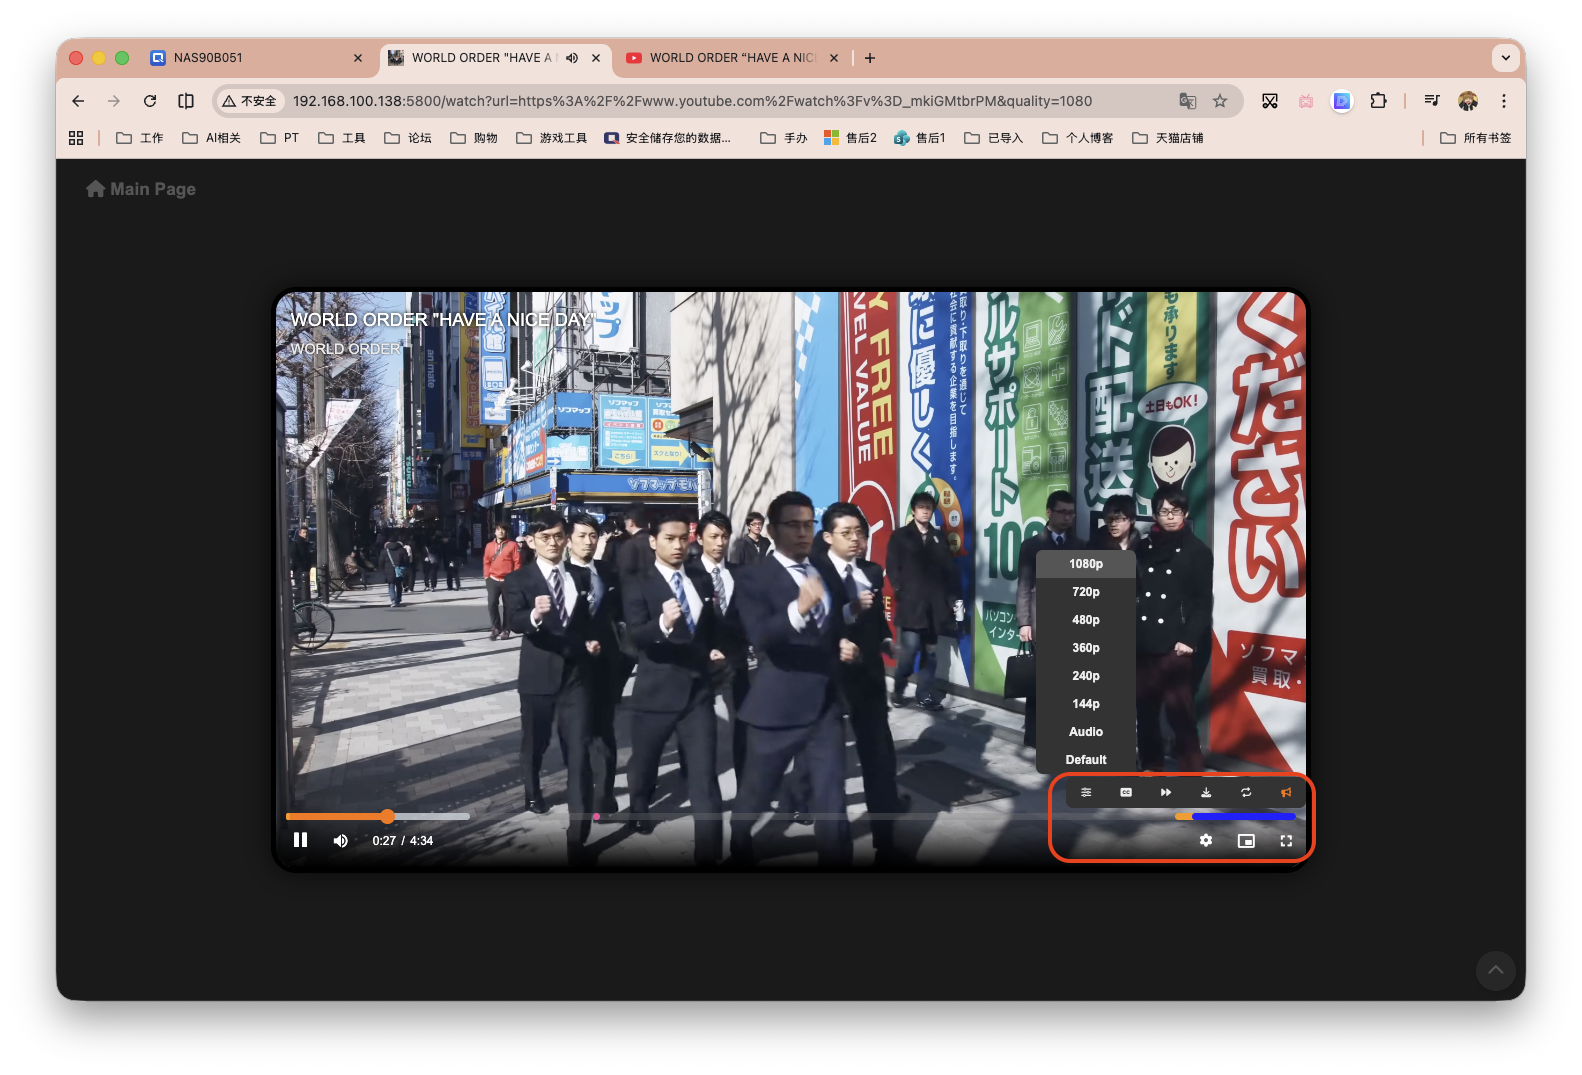Open the 论坛 bookmarks folder
The image size is (1582, 1075).
point(408,138)
